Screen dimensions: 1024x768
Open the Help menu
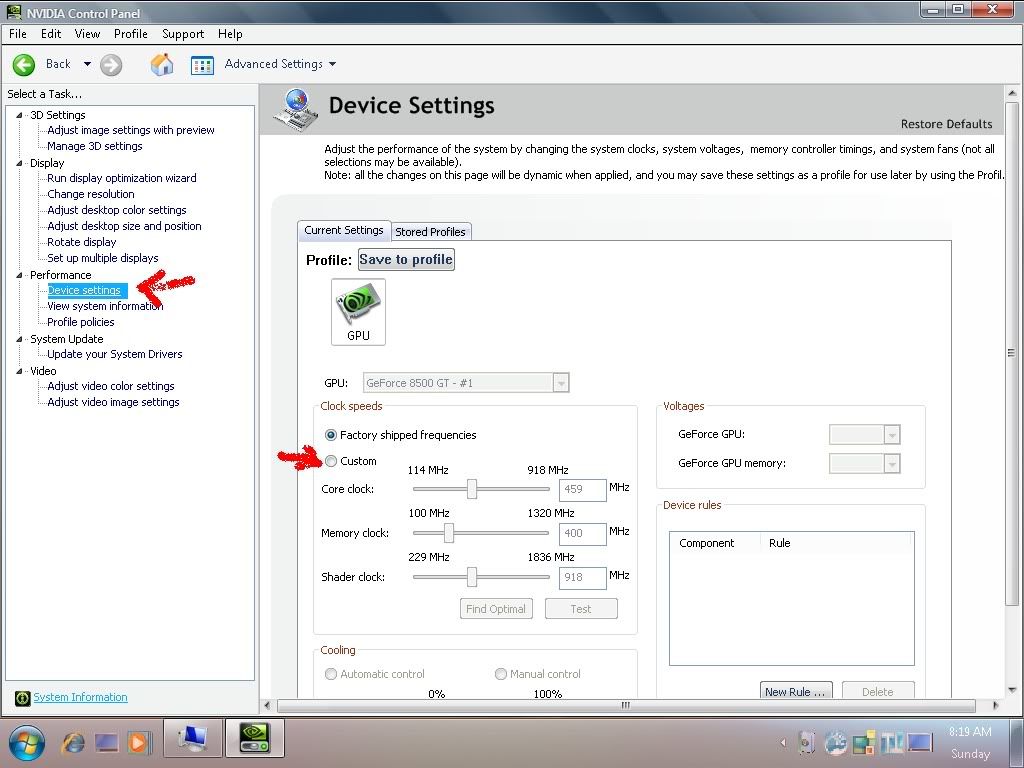(230, 34)
